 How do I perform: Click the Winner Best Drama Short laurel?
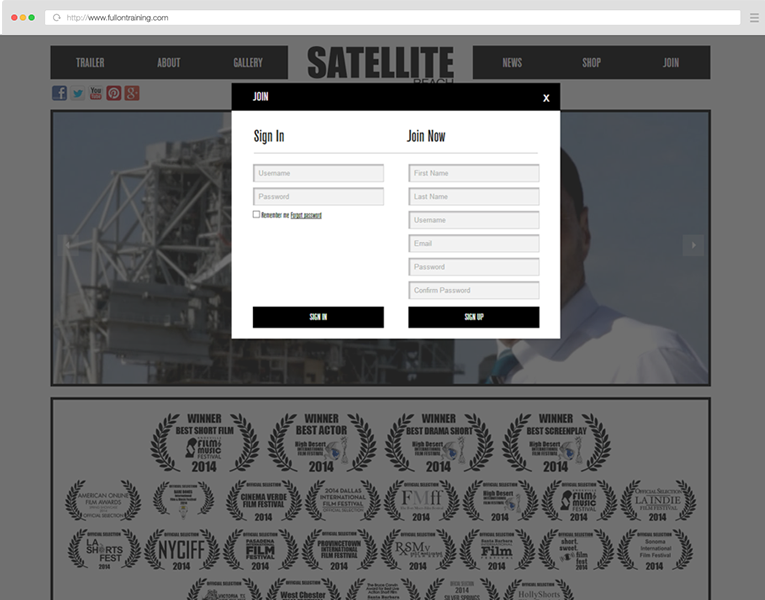439,442
